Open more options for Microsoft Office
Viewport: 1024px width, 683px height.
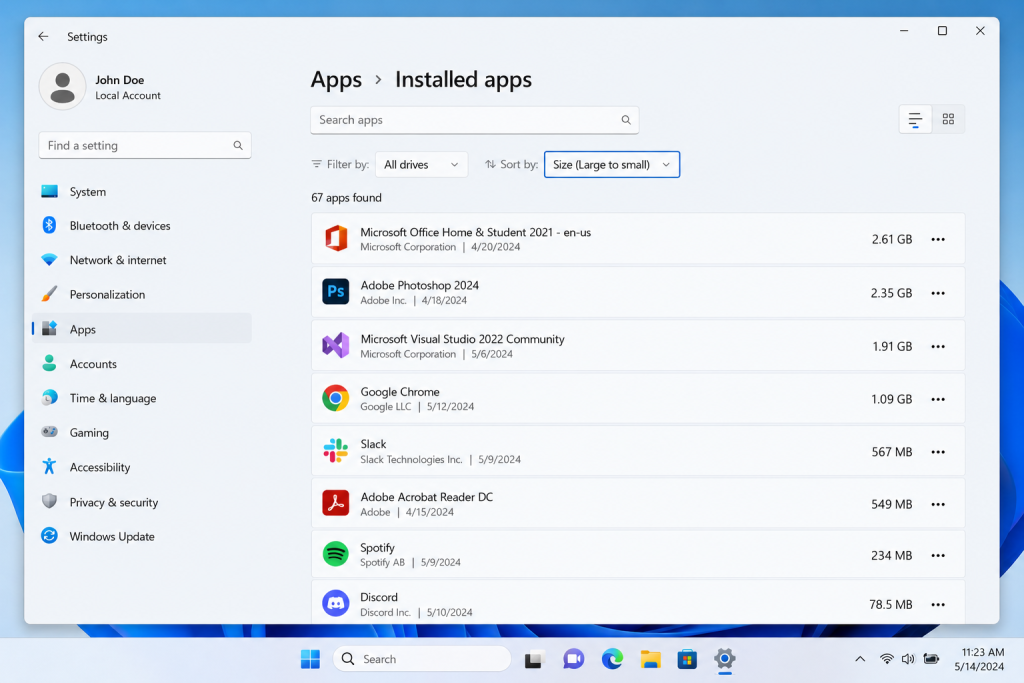938,240
